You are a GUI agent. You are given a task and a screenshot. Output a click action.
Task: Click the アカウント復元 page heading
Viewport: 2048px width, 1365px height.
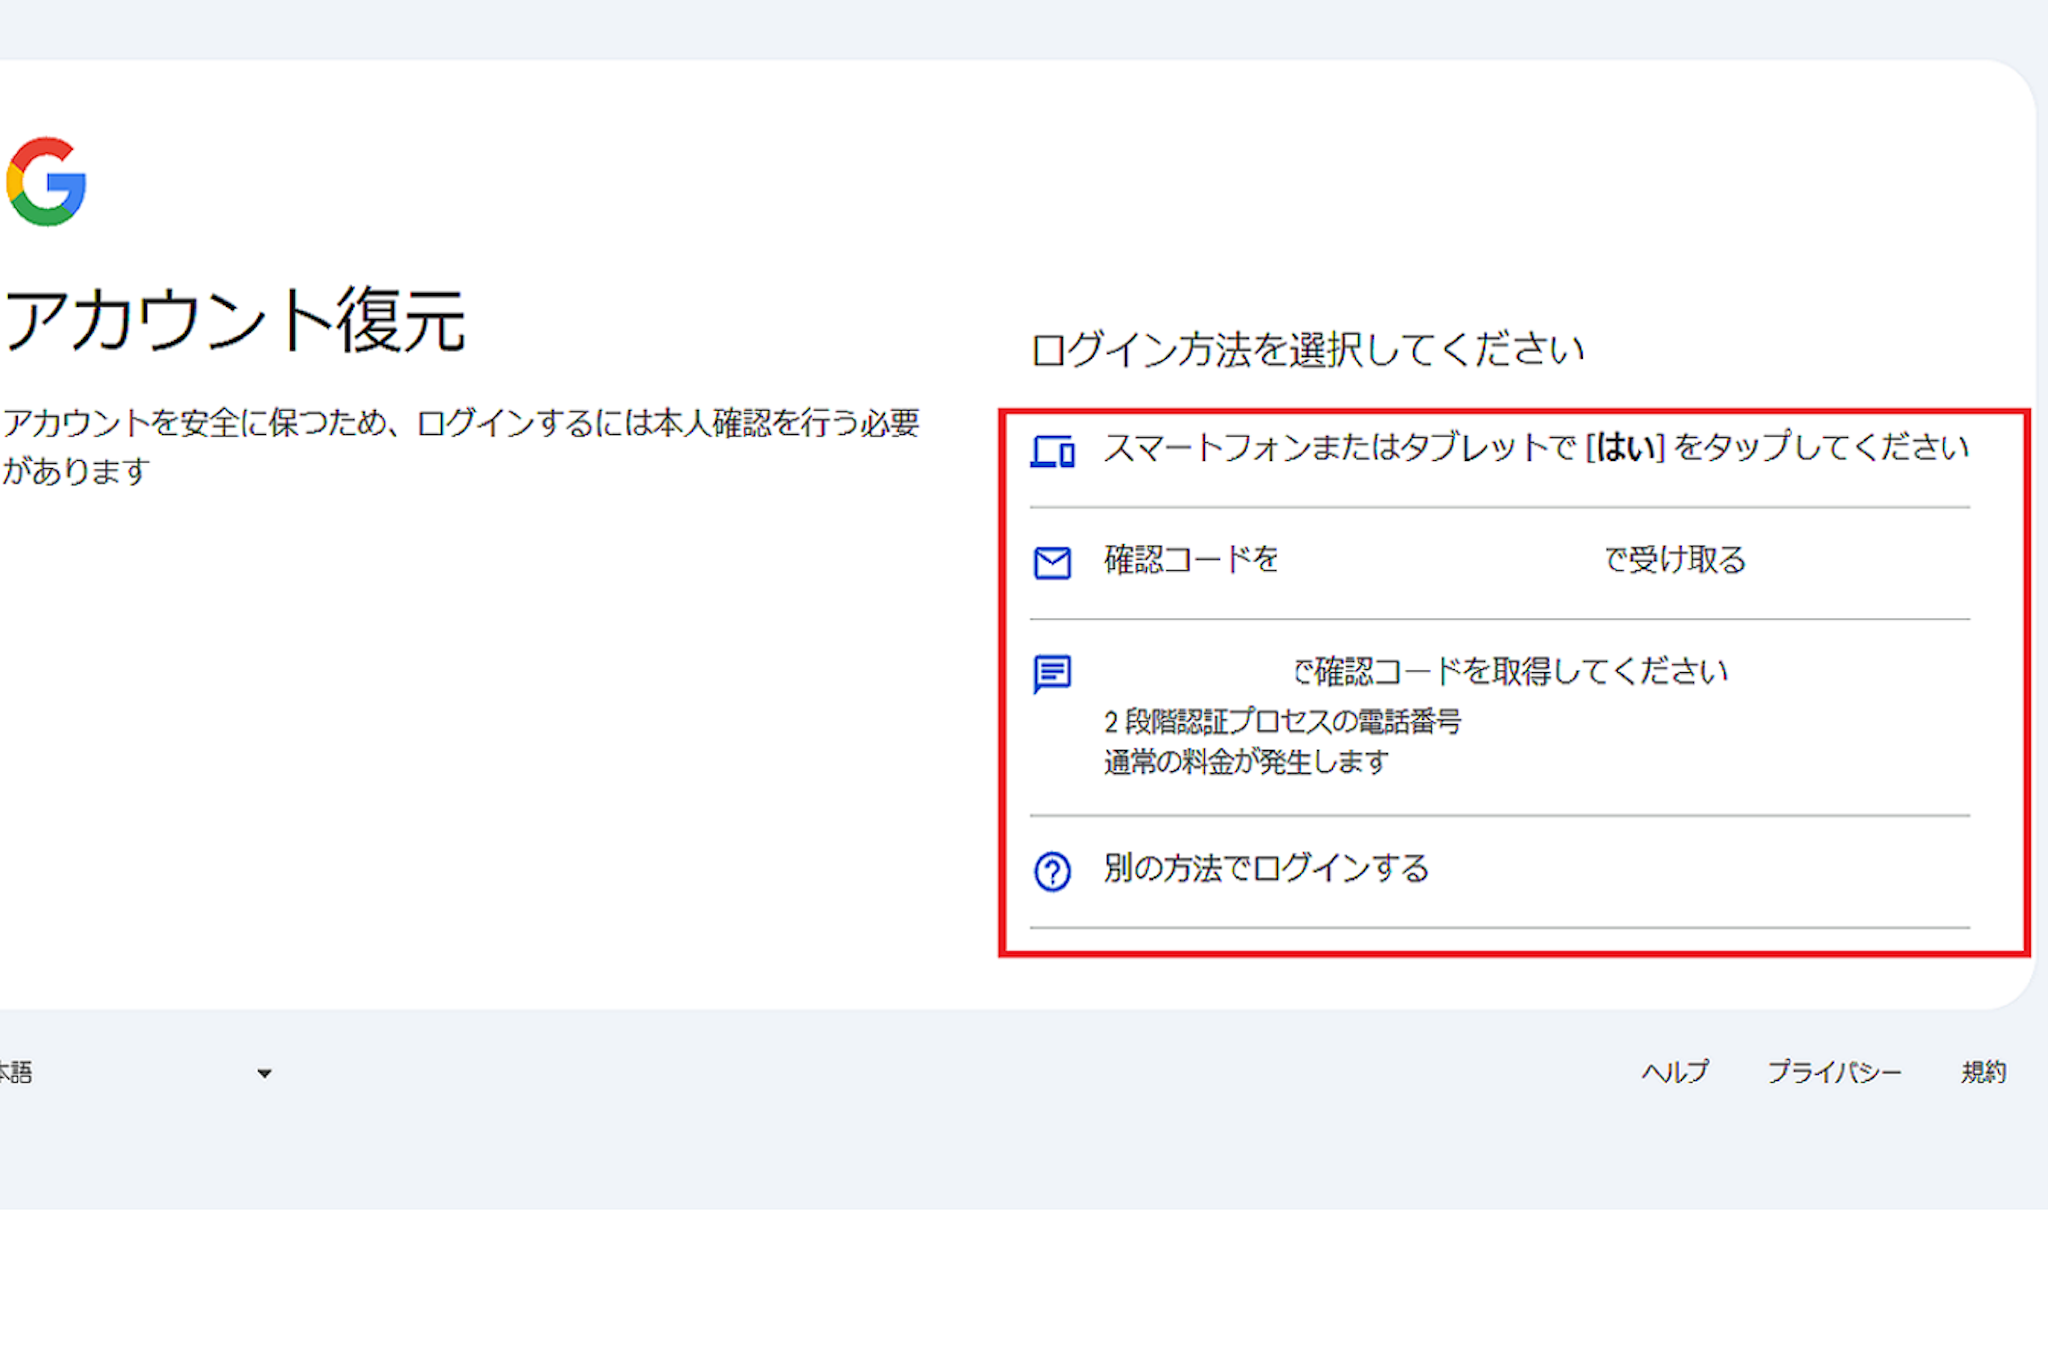coord(235,321)
